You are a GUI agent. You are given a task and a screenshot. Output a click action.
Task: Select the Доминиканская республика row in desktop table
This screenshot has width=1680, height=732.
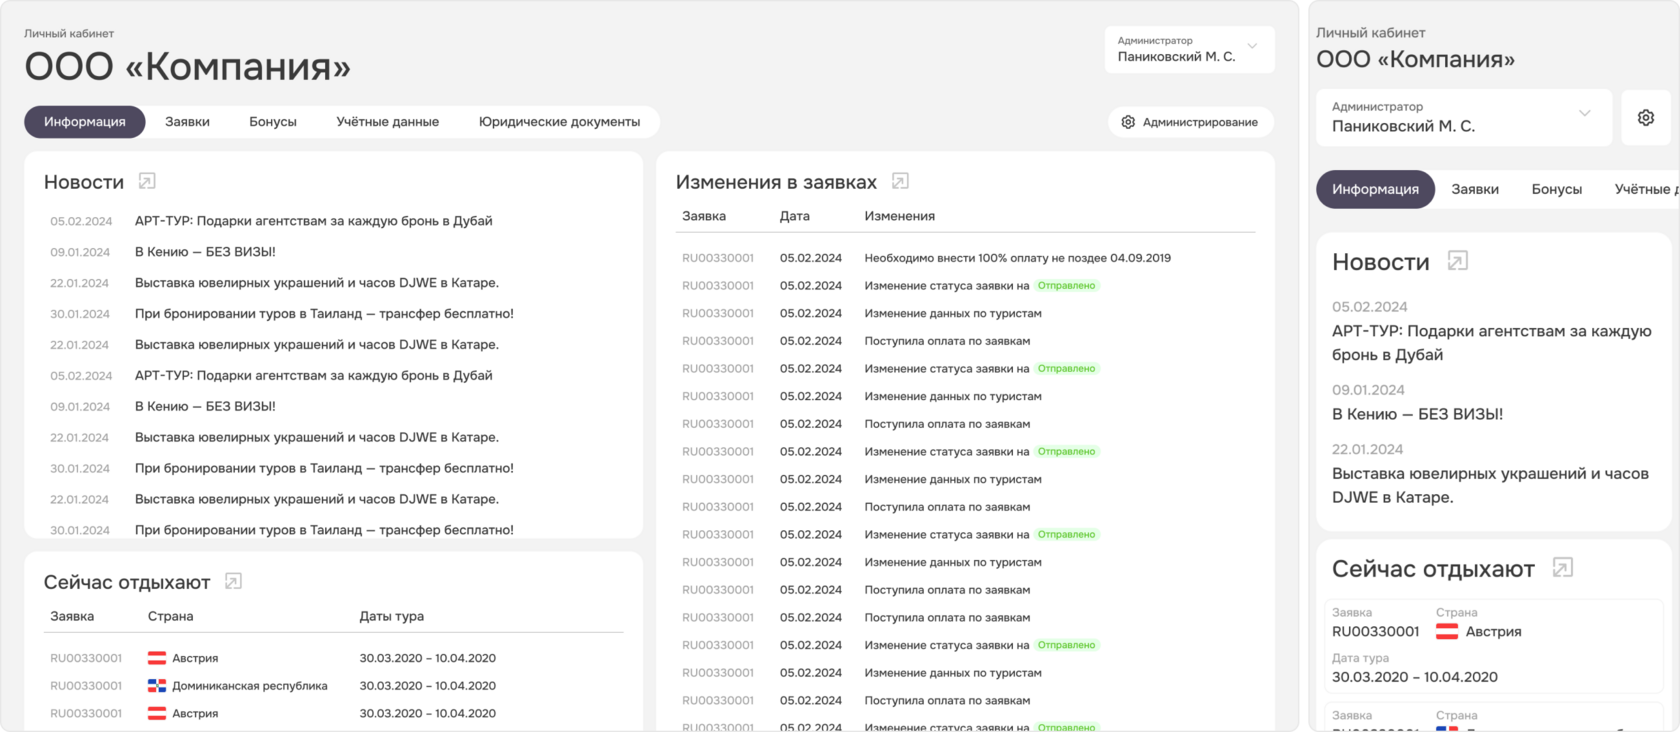point(250,686)
